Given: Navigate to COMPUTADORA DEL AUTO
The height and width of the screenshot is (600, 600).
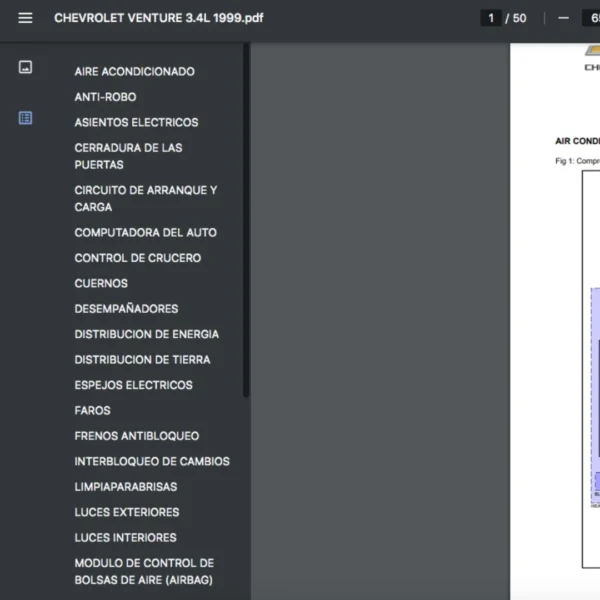Looking at the screenshot, I should tap(145, 232).
